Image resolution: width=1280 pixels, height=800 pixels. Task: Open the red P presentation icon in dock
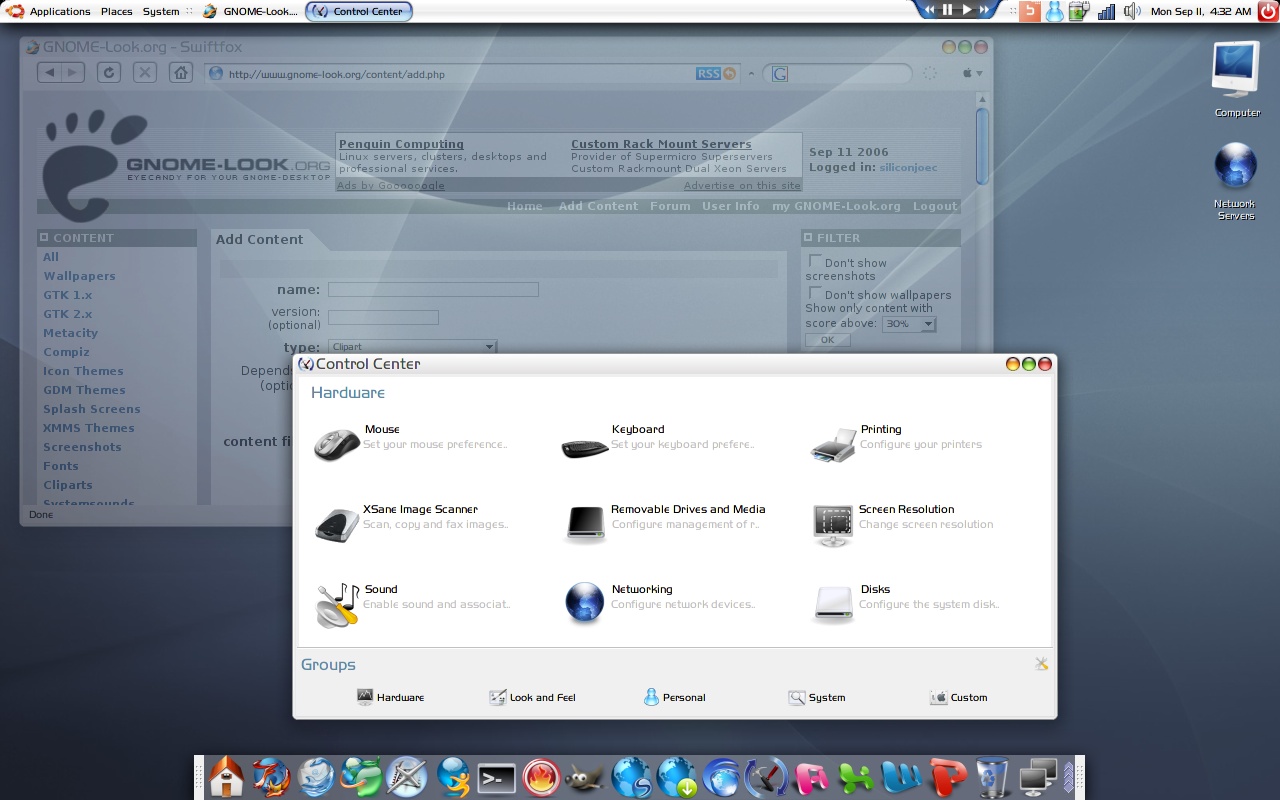click(x=946, y=778)
